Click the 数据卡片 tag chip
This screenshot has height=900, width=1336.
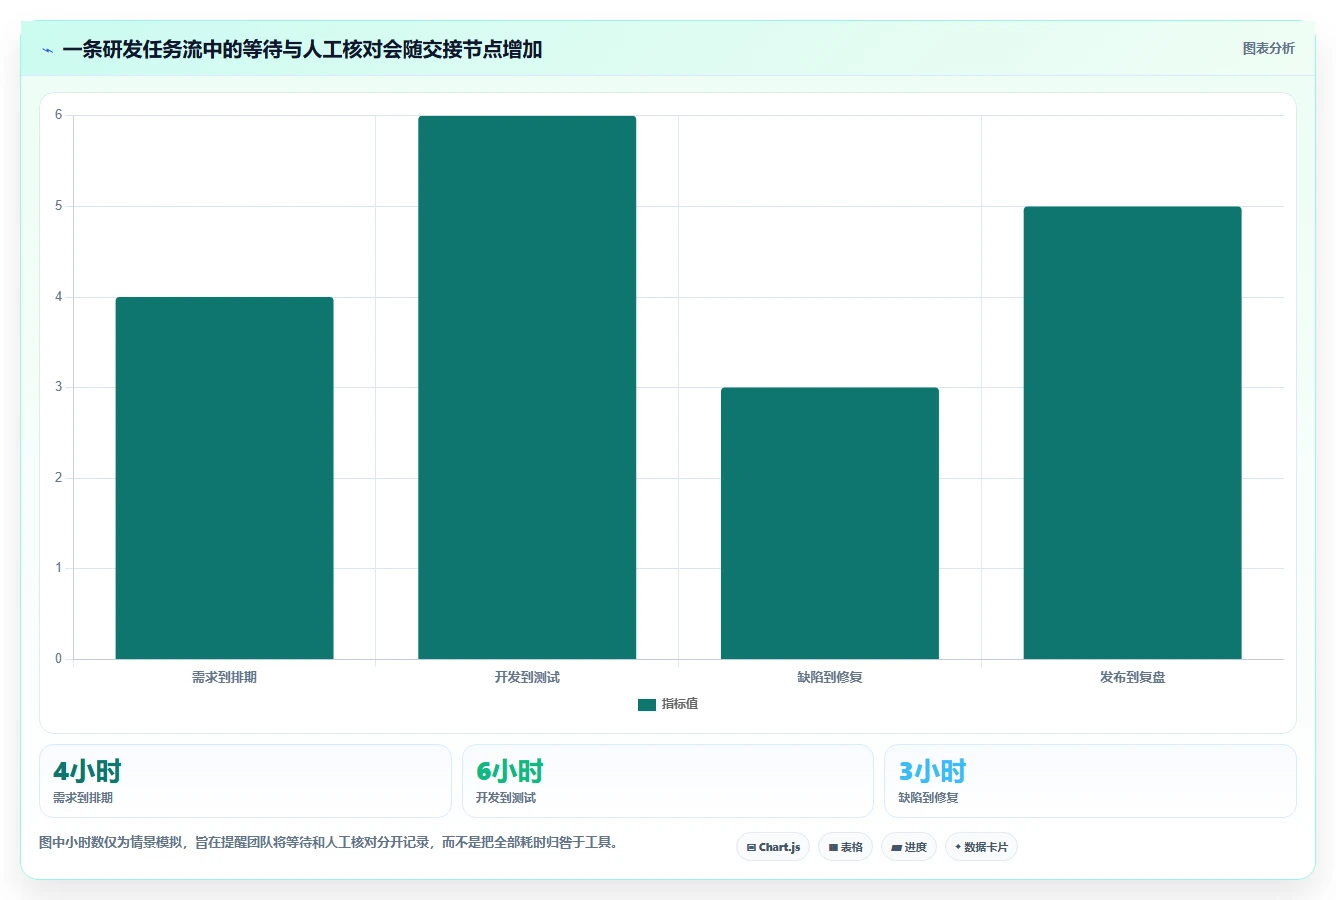pyautogui.click(x=981, y=847)
